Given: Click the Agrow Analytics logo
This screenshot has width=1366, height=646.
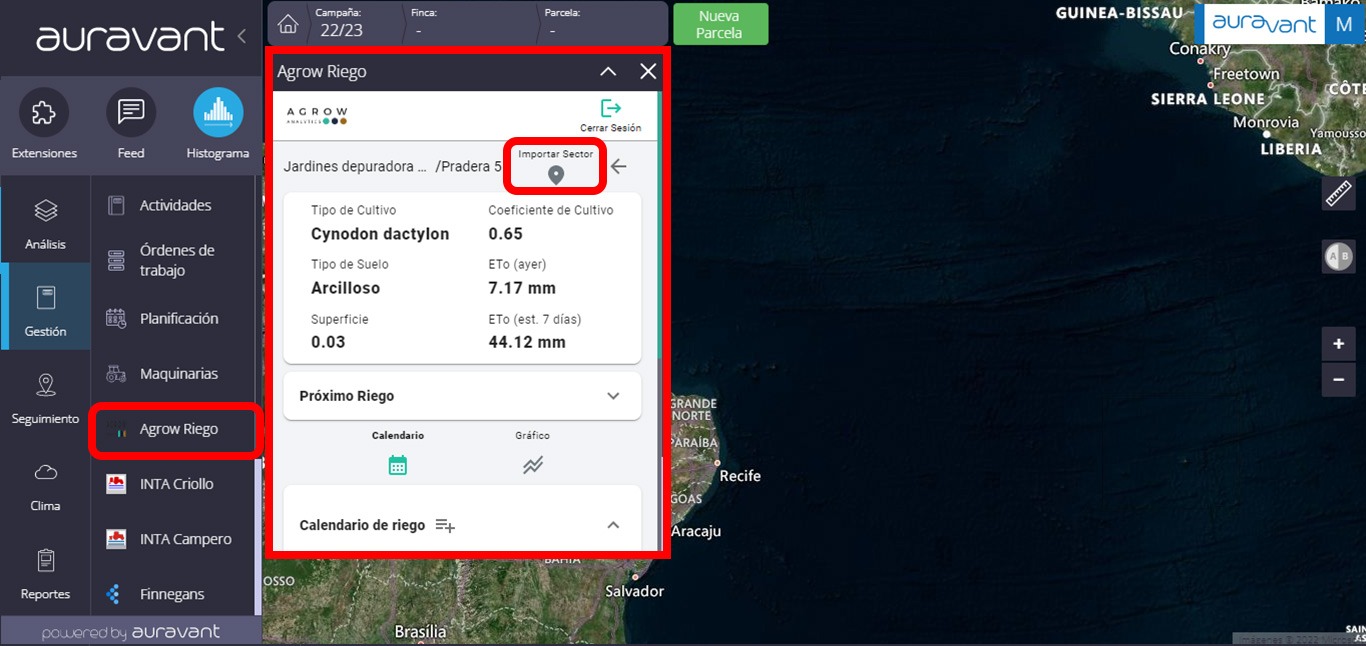Looking at the screenshot, I should (x=317, y=116).
